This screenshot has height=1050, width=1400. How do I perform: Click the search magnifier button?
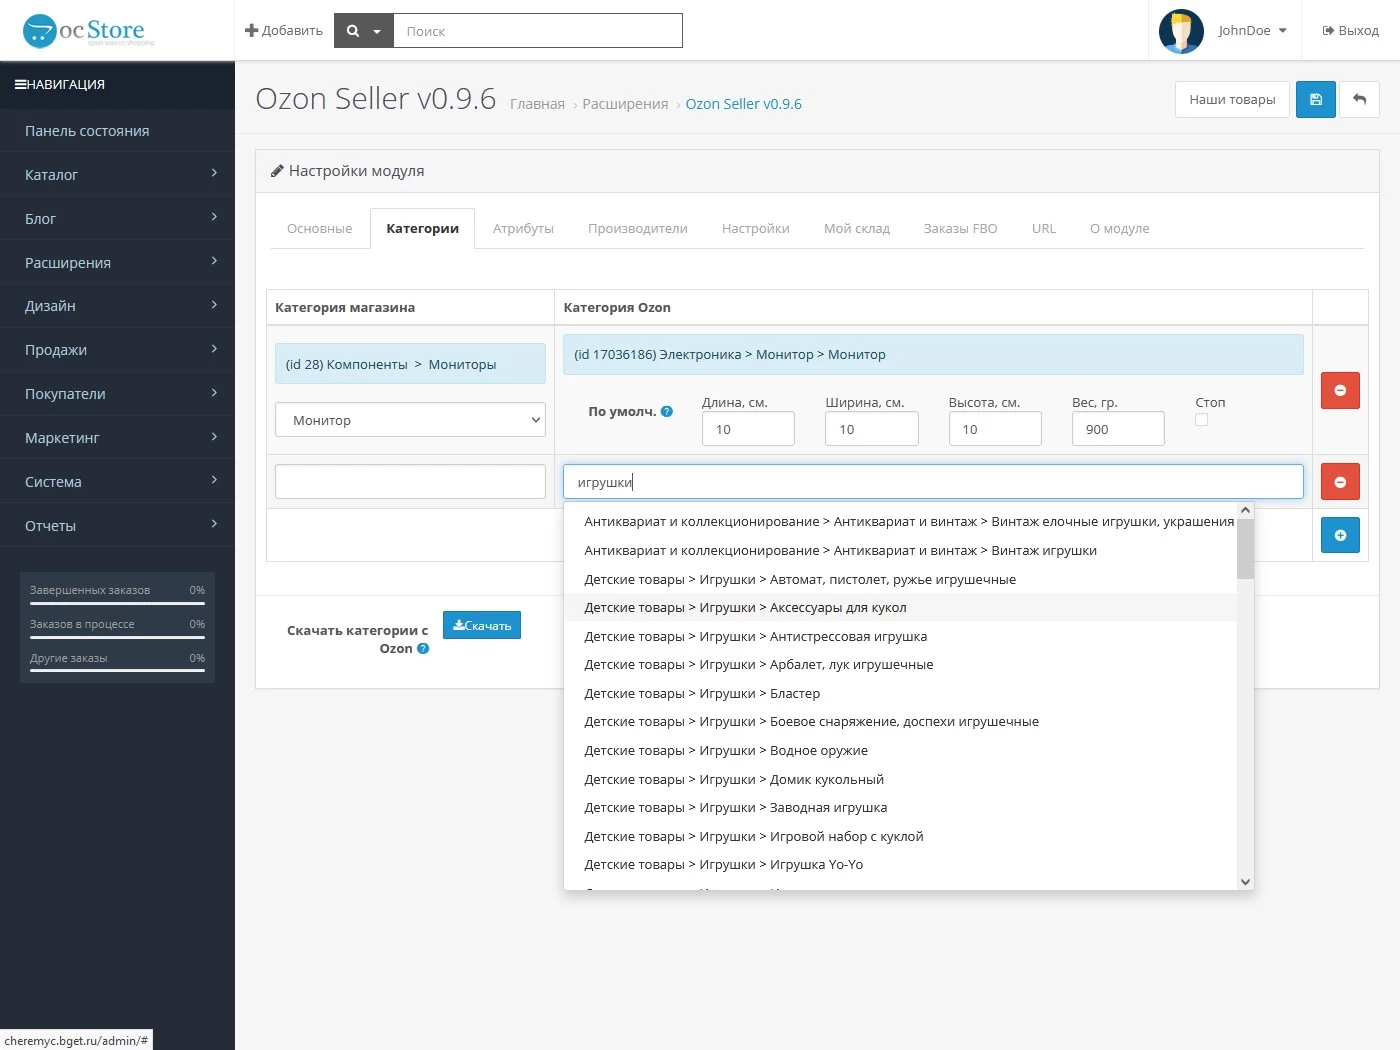tap(364, 31)
